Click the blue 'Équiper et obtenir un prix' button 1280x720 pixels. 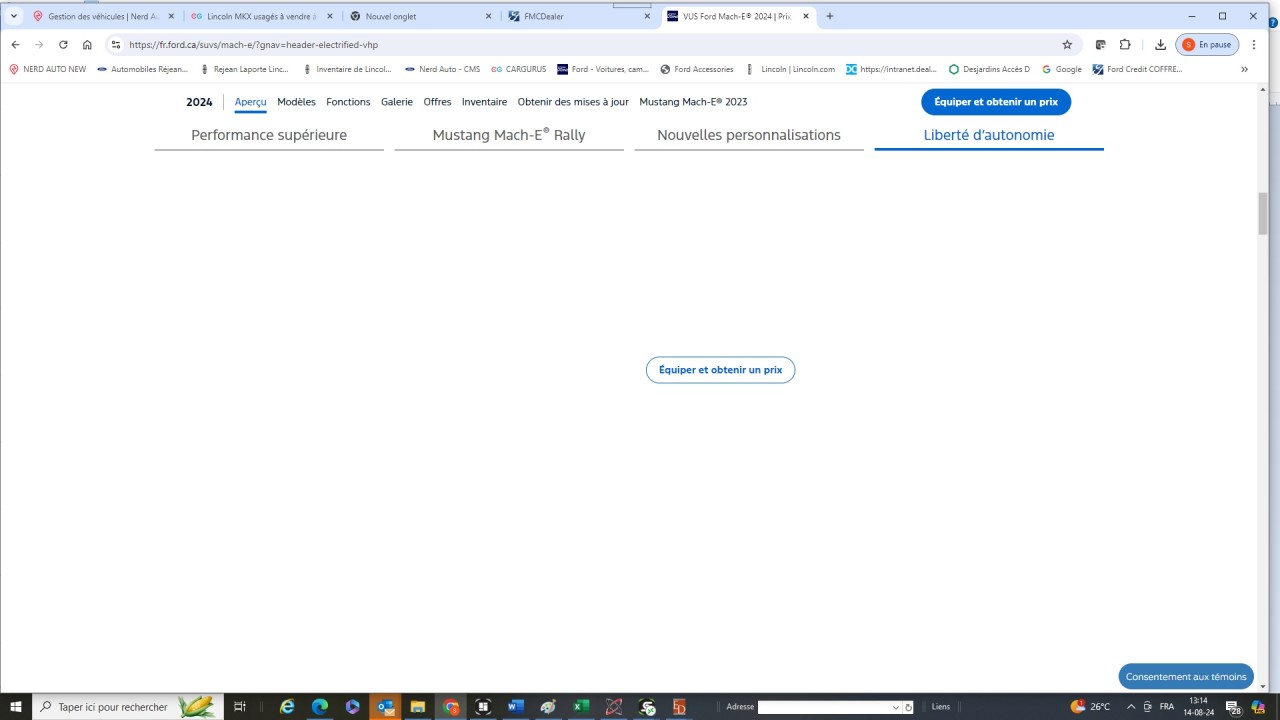996,102
